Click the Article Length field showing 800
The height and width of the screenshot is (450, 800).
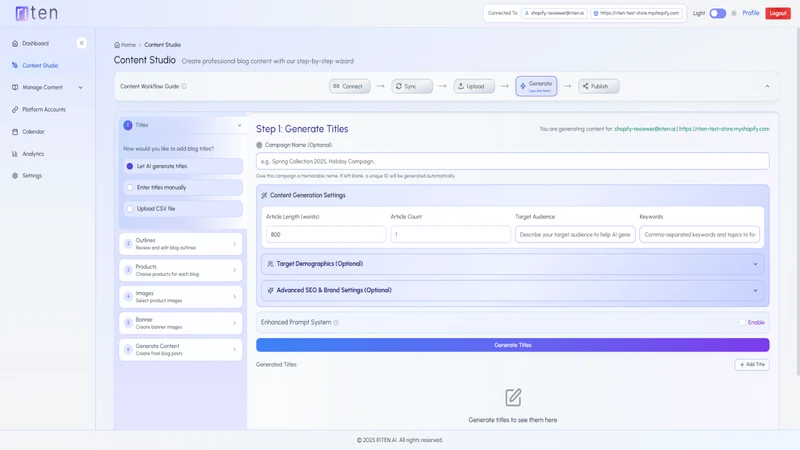point(326,235)
